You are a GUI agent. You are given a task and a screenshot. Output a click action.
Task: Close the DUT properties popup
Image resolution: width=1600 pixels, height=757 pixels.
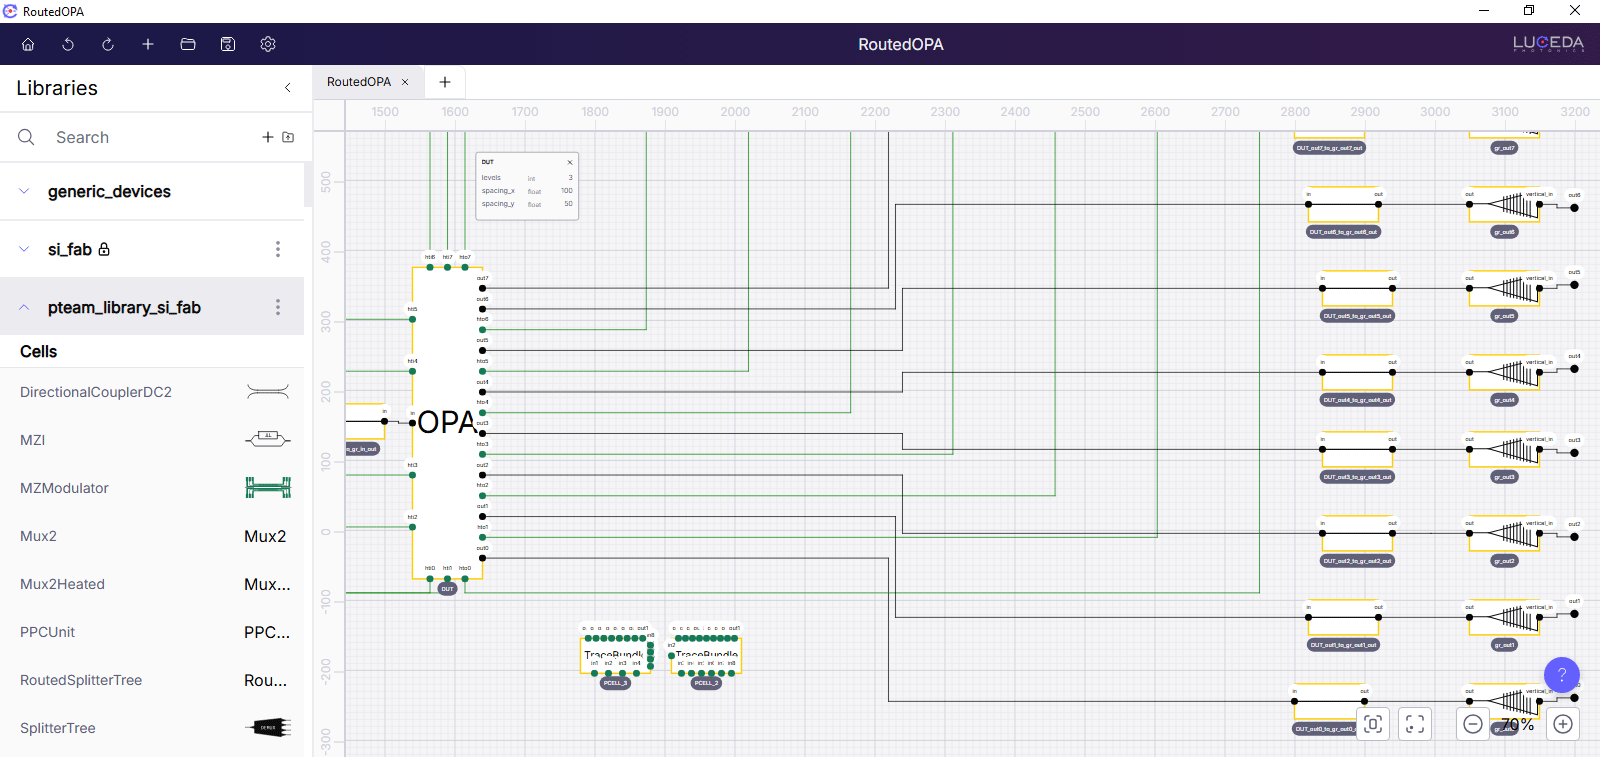click(570, 162)
